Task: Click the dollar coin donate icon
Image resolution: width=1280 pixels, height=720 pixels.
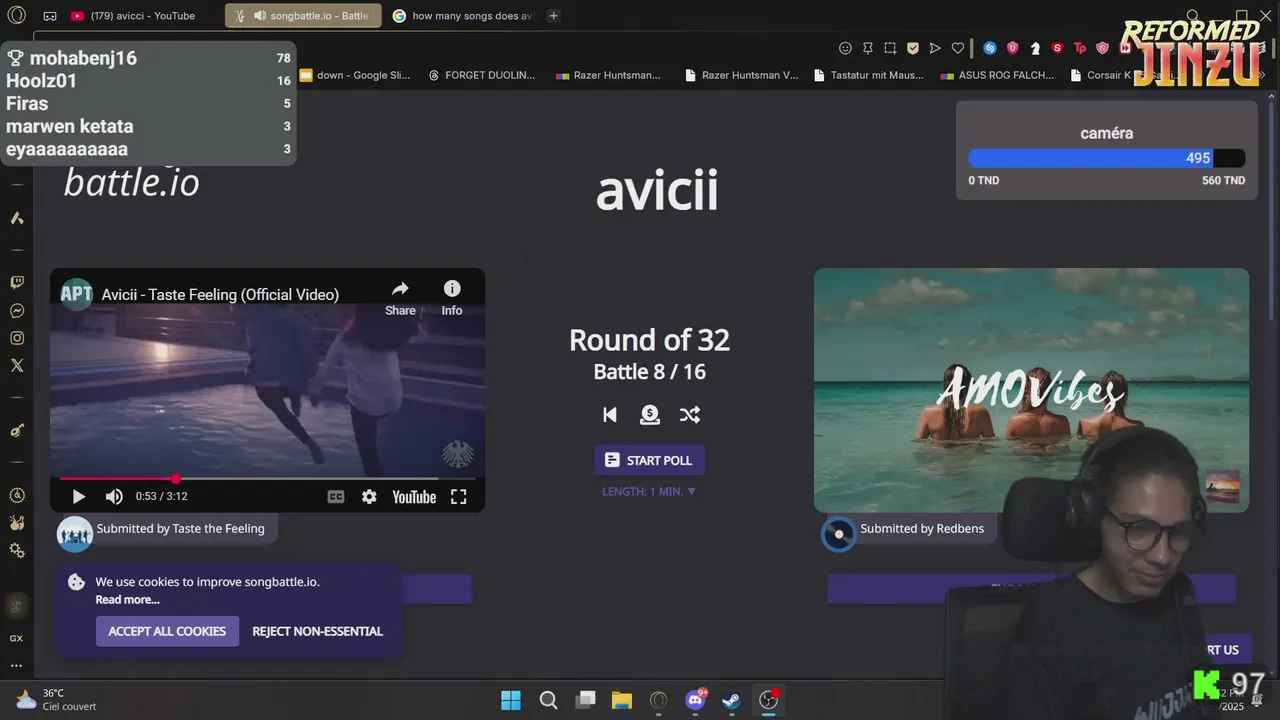Action: click(x=650, y=415)
